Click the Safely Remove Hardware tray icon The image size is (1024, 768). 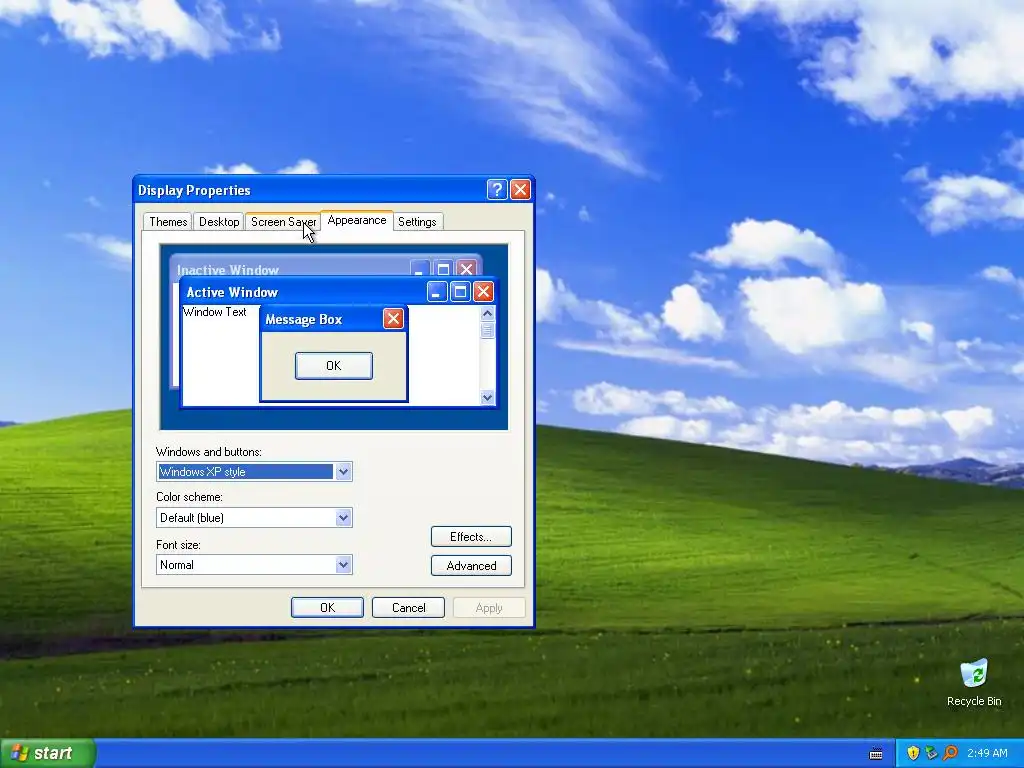[x=931, y=753]
